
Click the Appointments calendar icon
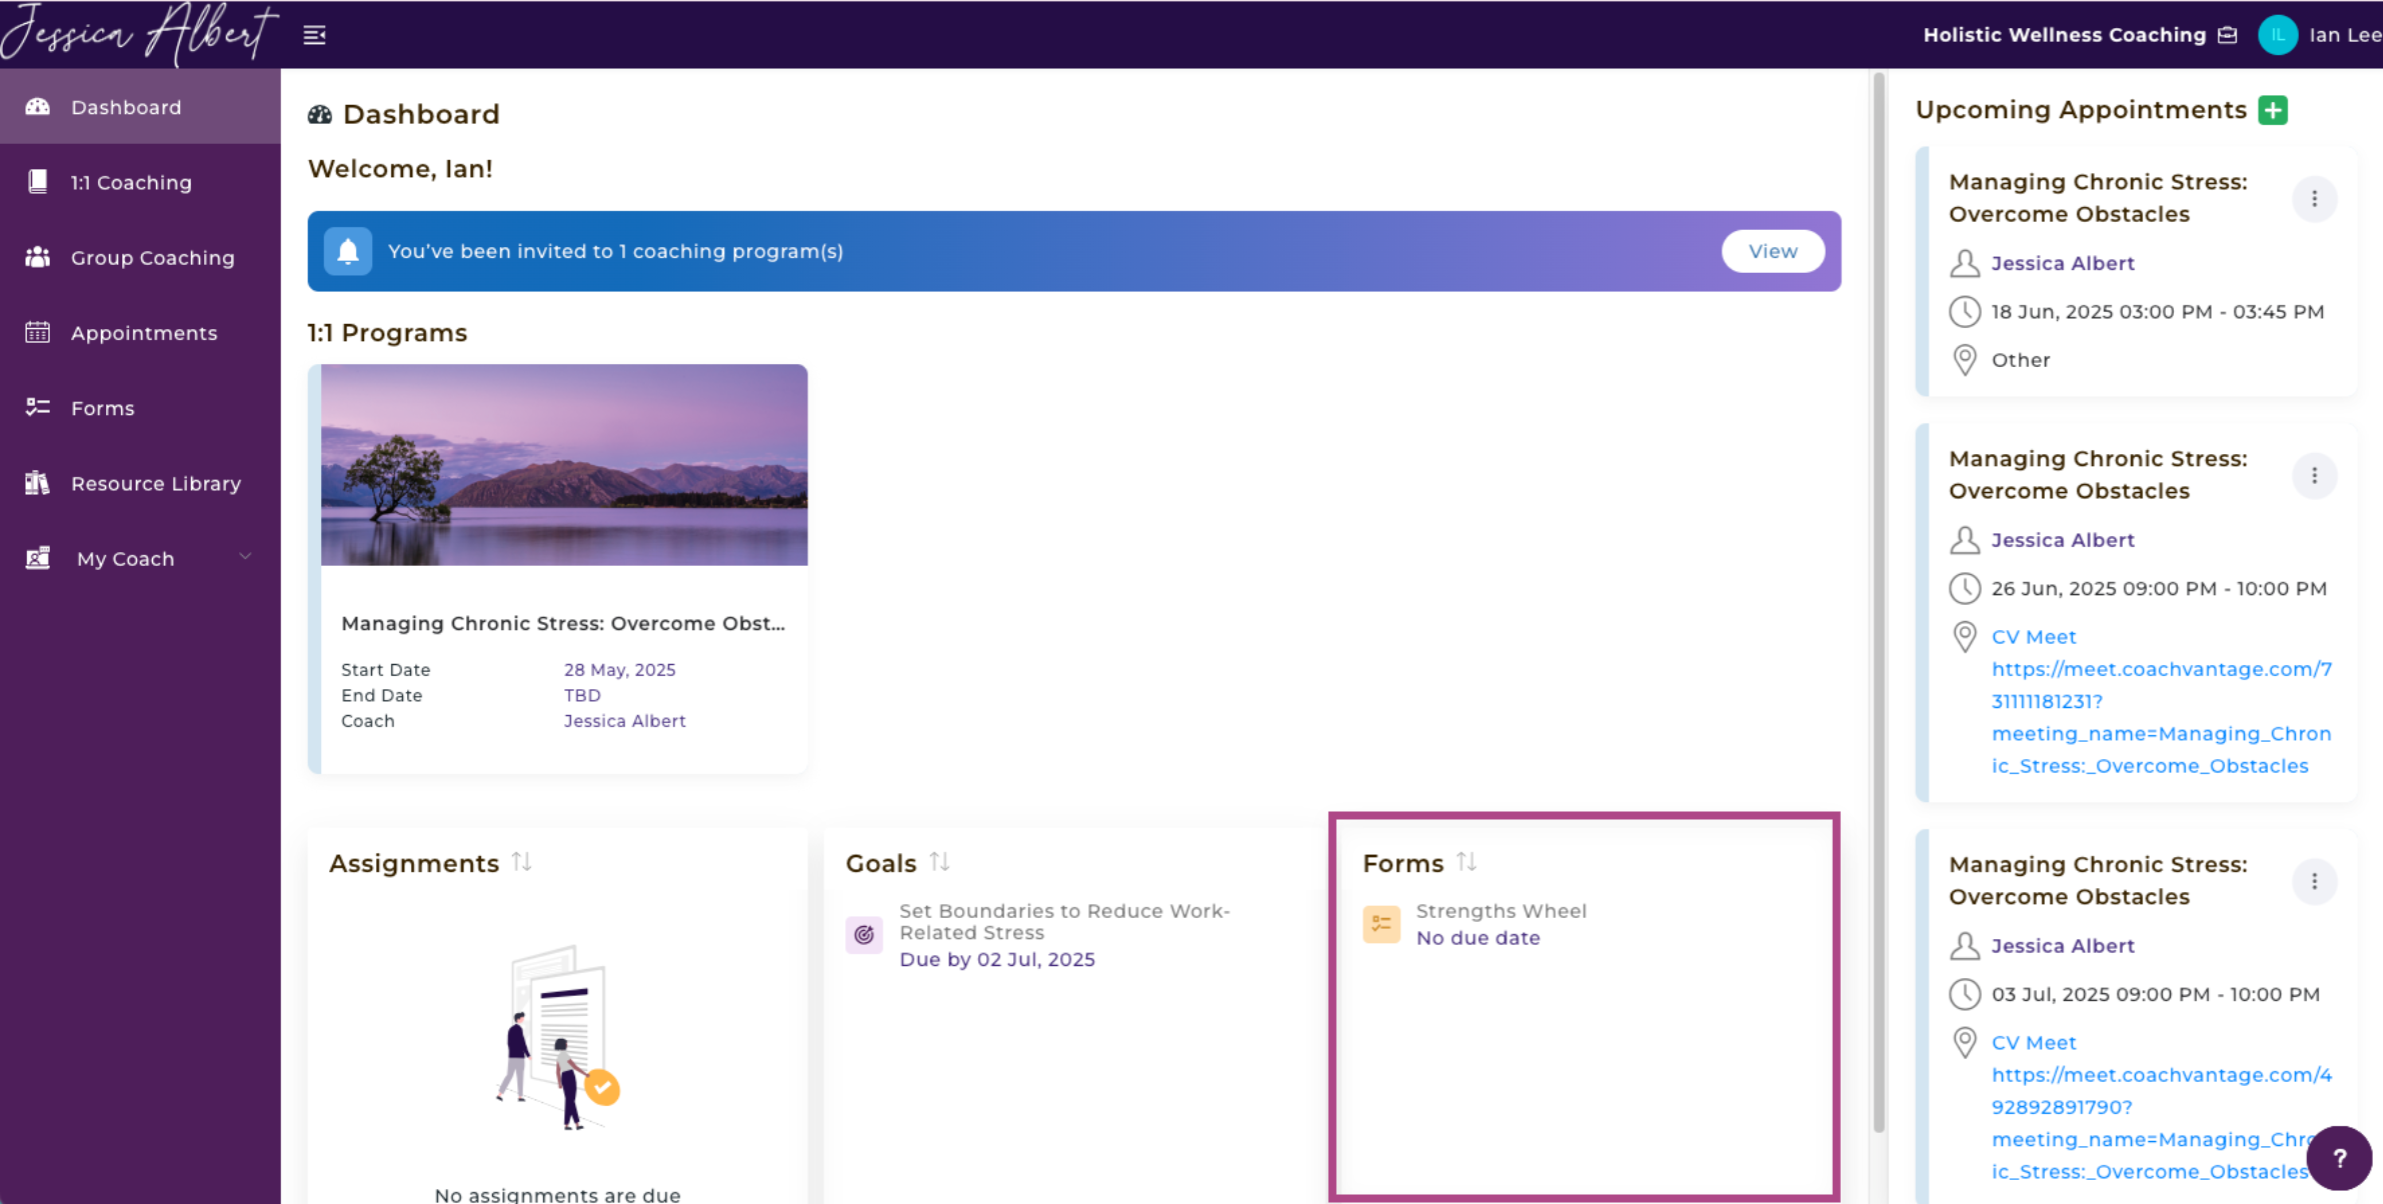[38, 332]
